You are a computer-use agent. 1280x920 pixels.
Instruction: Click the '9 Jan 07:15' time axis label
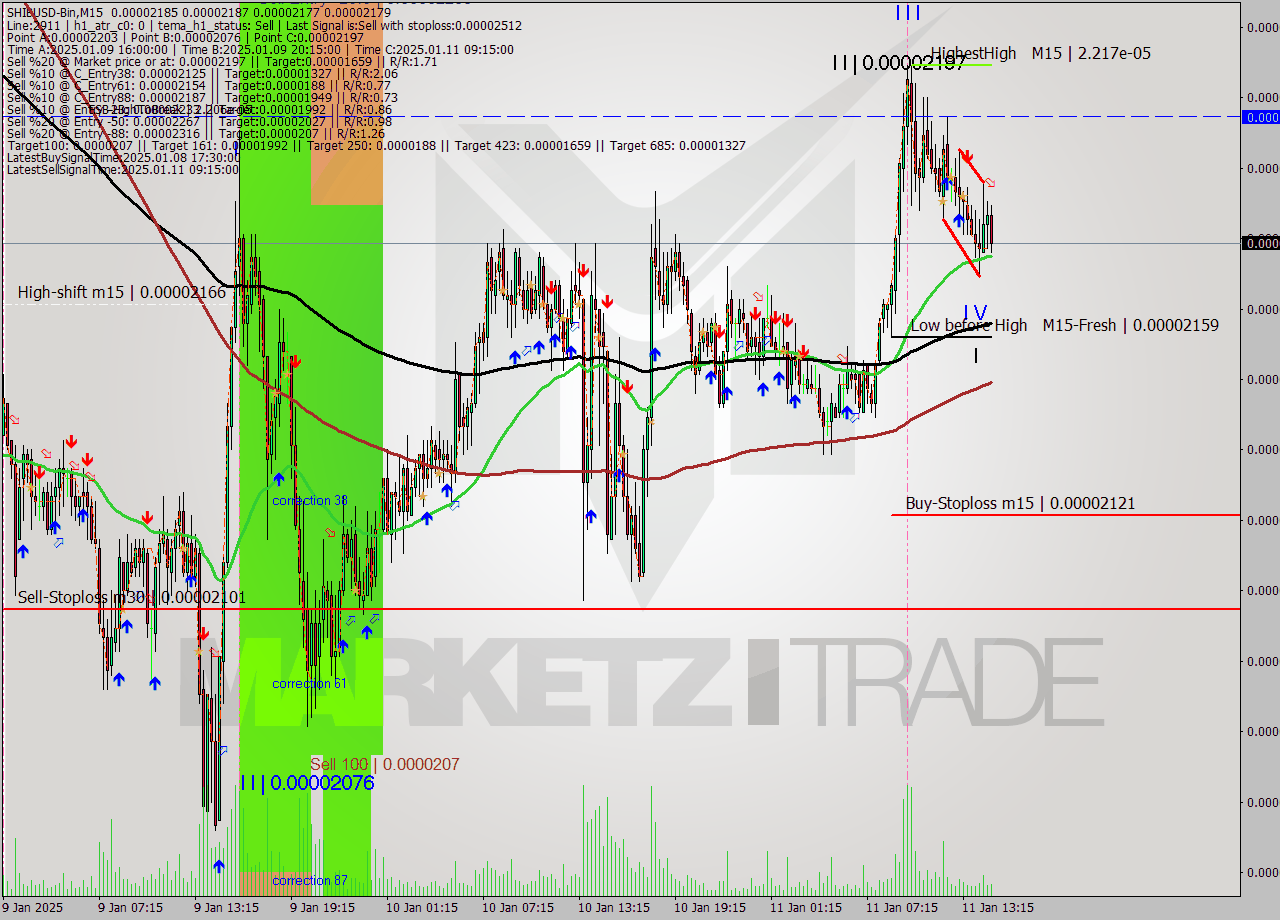click(130, 907)
